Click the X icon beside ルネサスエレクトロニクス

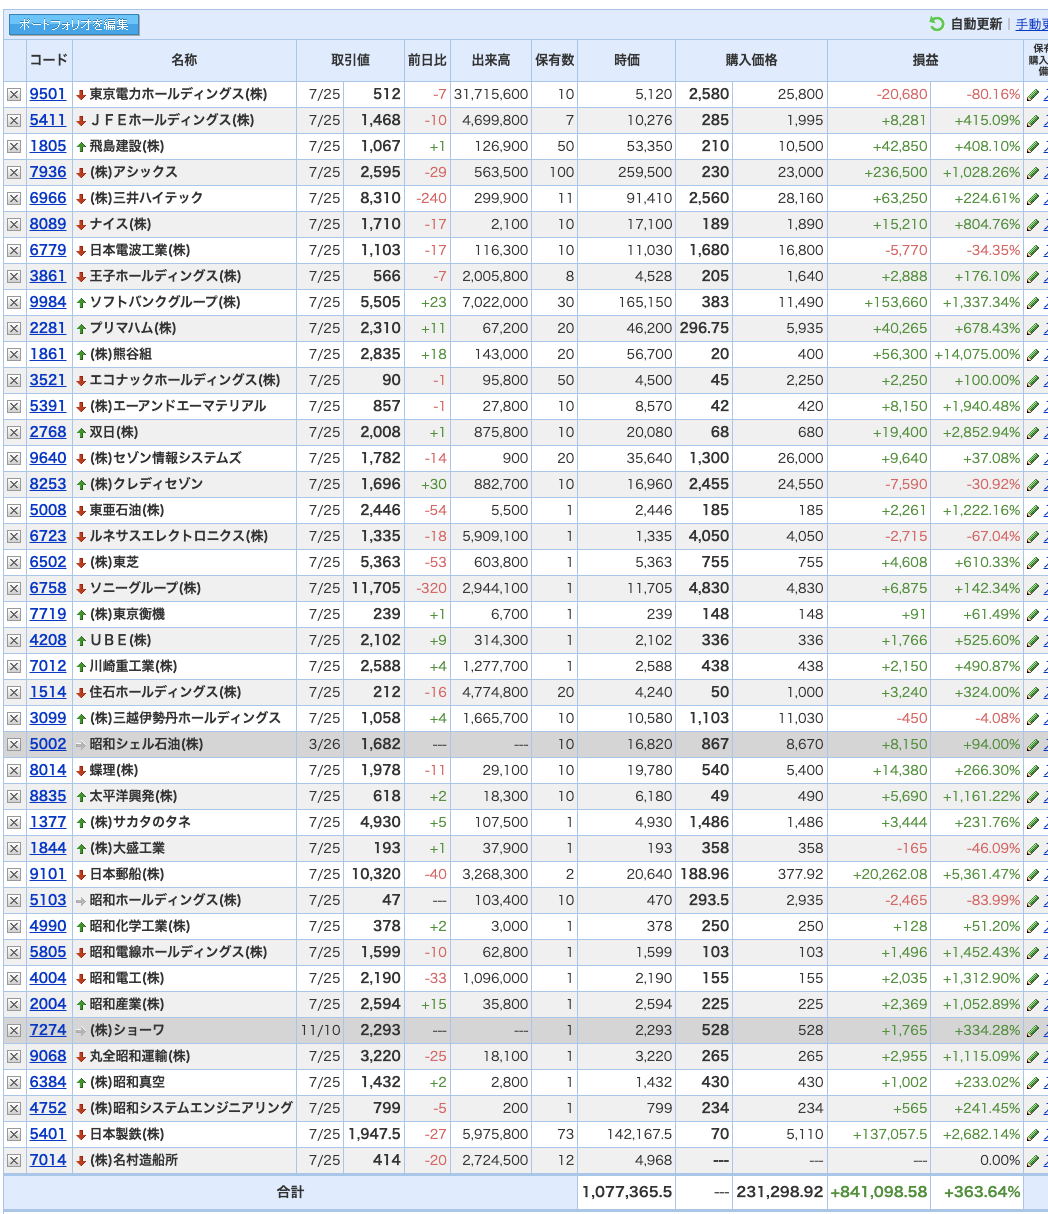click(x=14, y=536)
